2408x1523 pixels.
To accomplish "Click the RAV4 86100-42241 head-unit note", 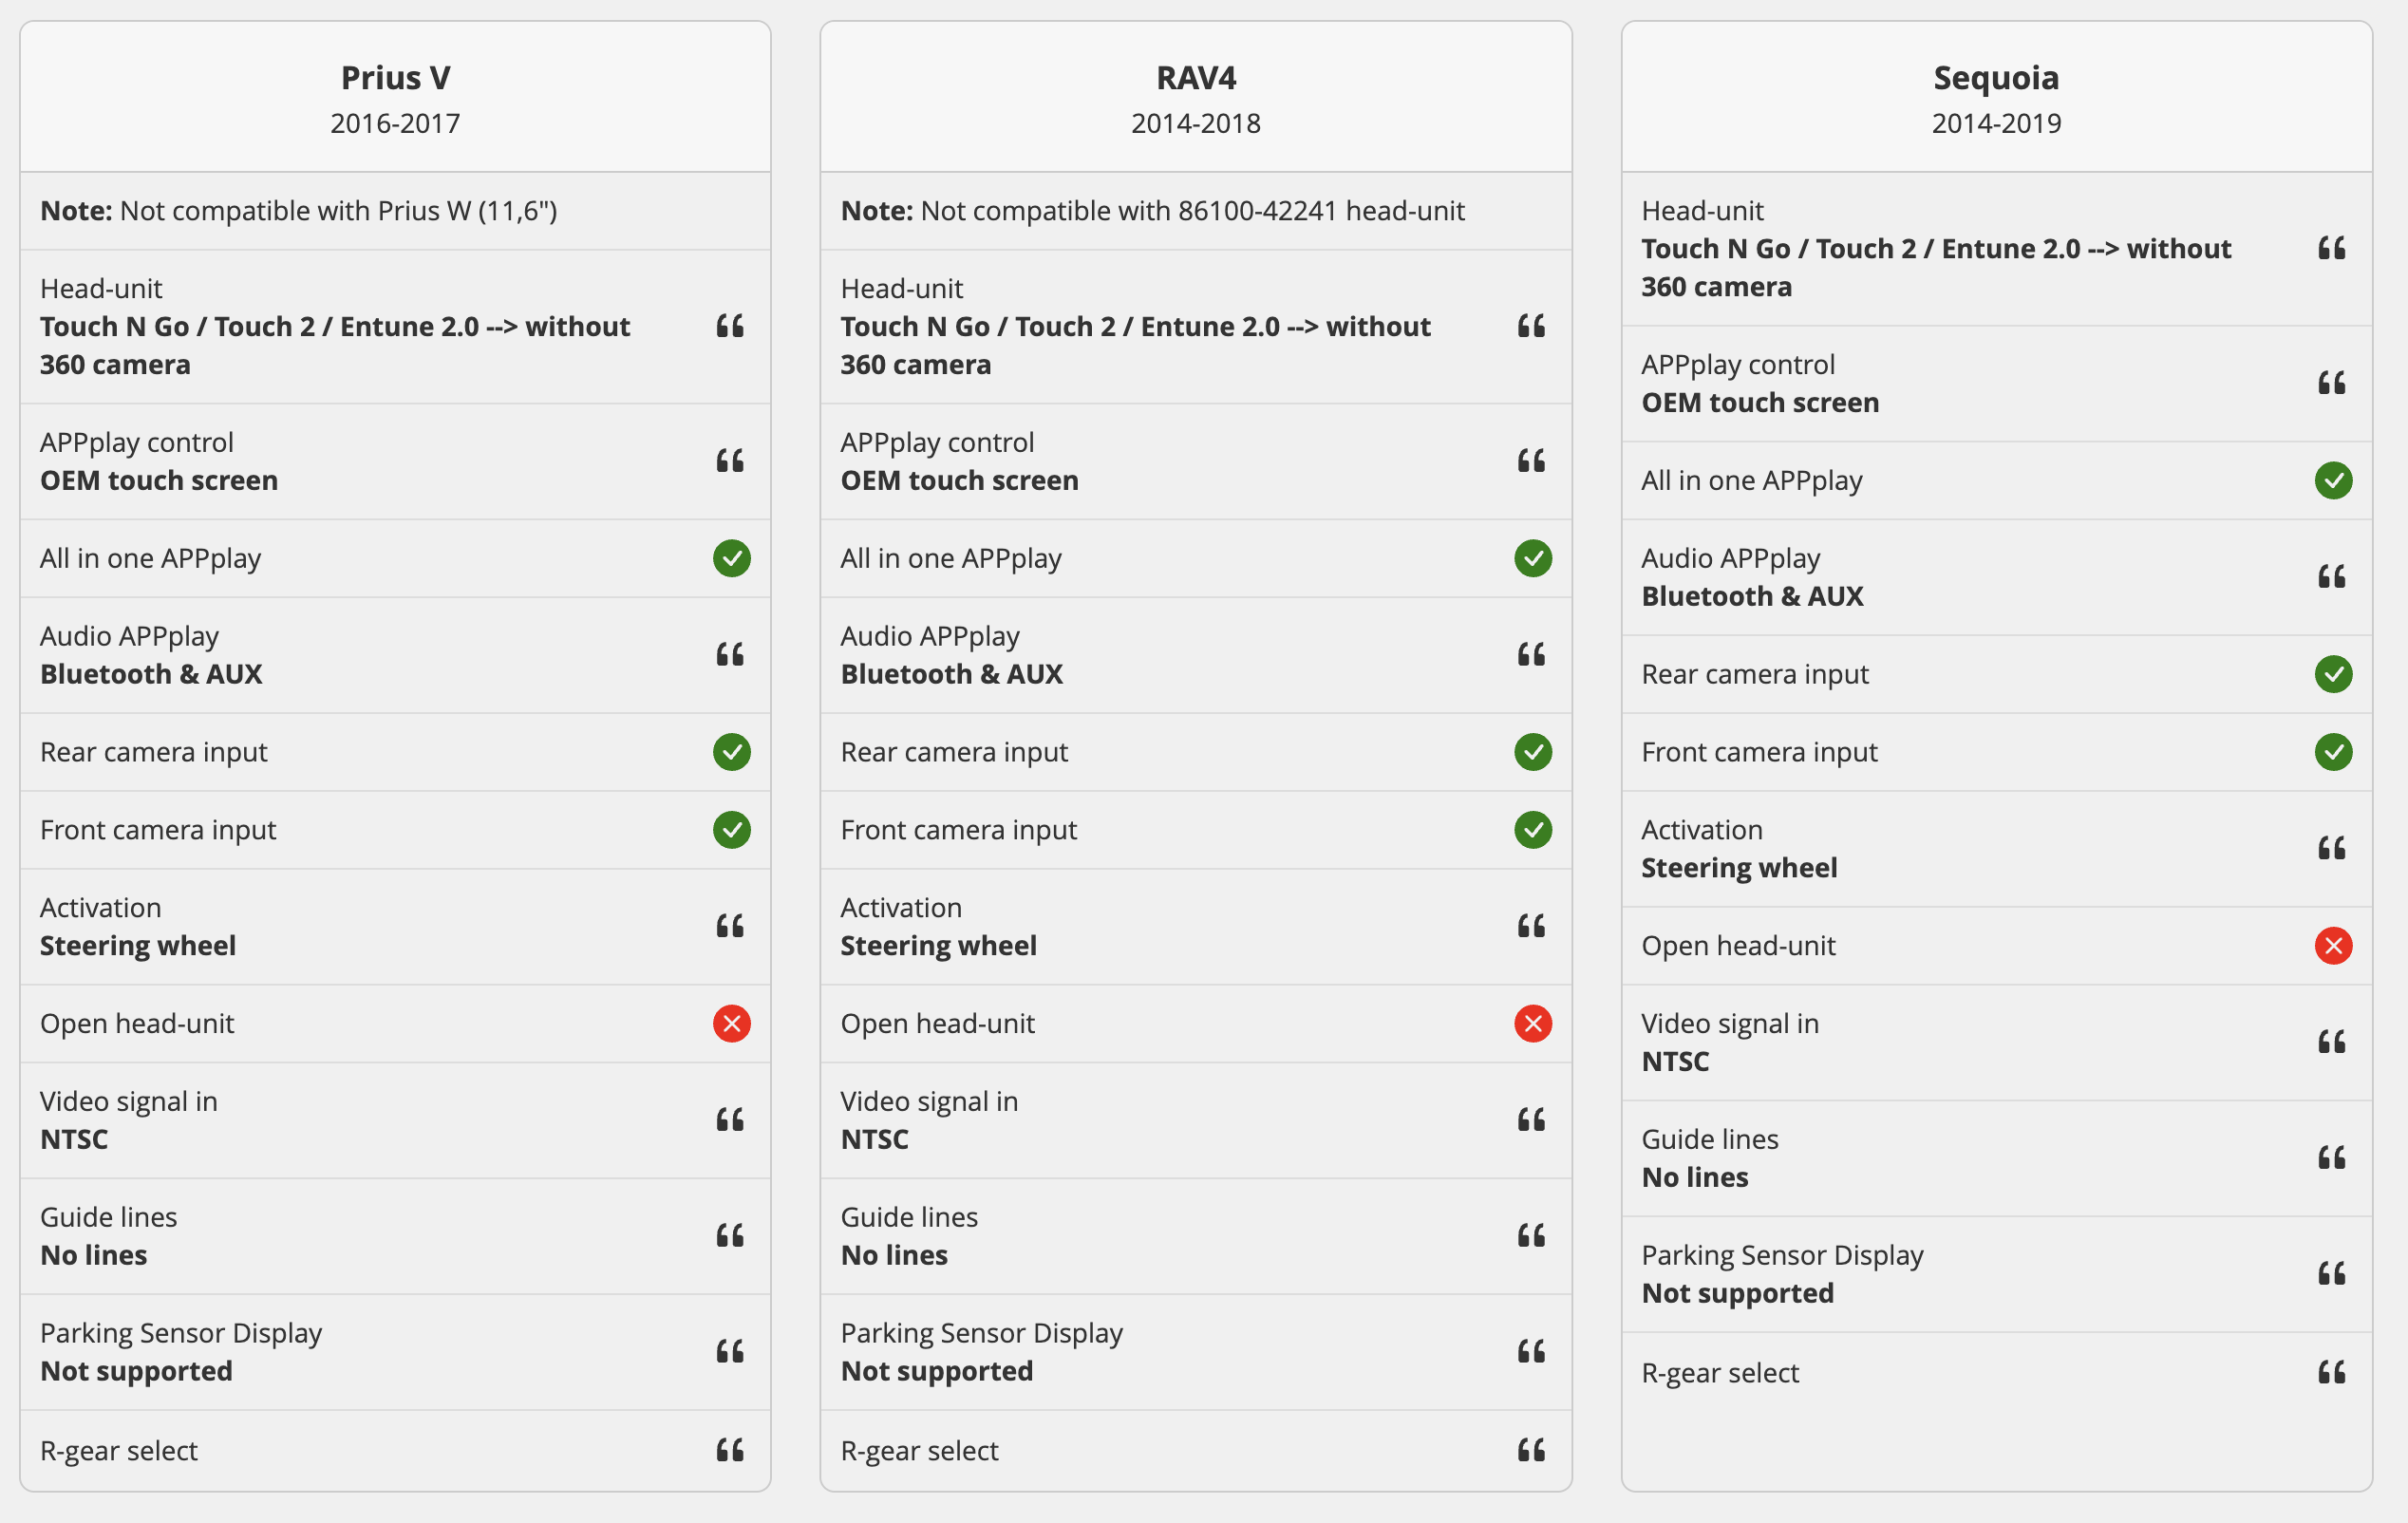I will pos(1152,211).
